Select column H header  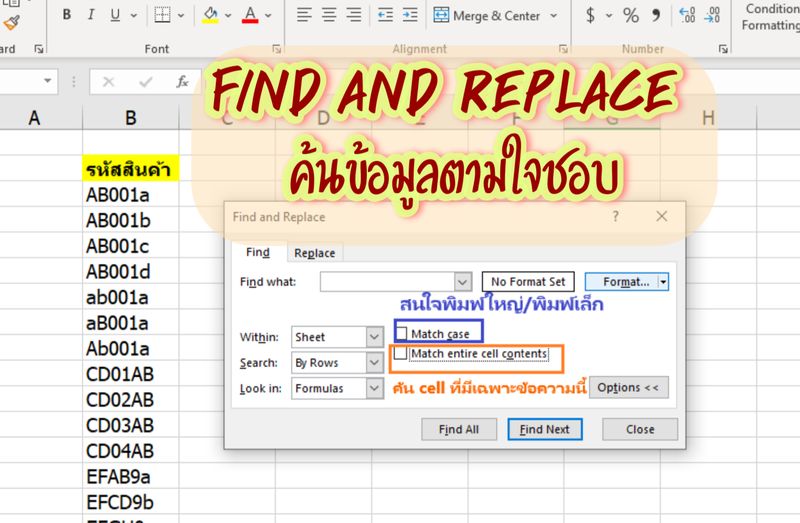tap(708, 118)
